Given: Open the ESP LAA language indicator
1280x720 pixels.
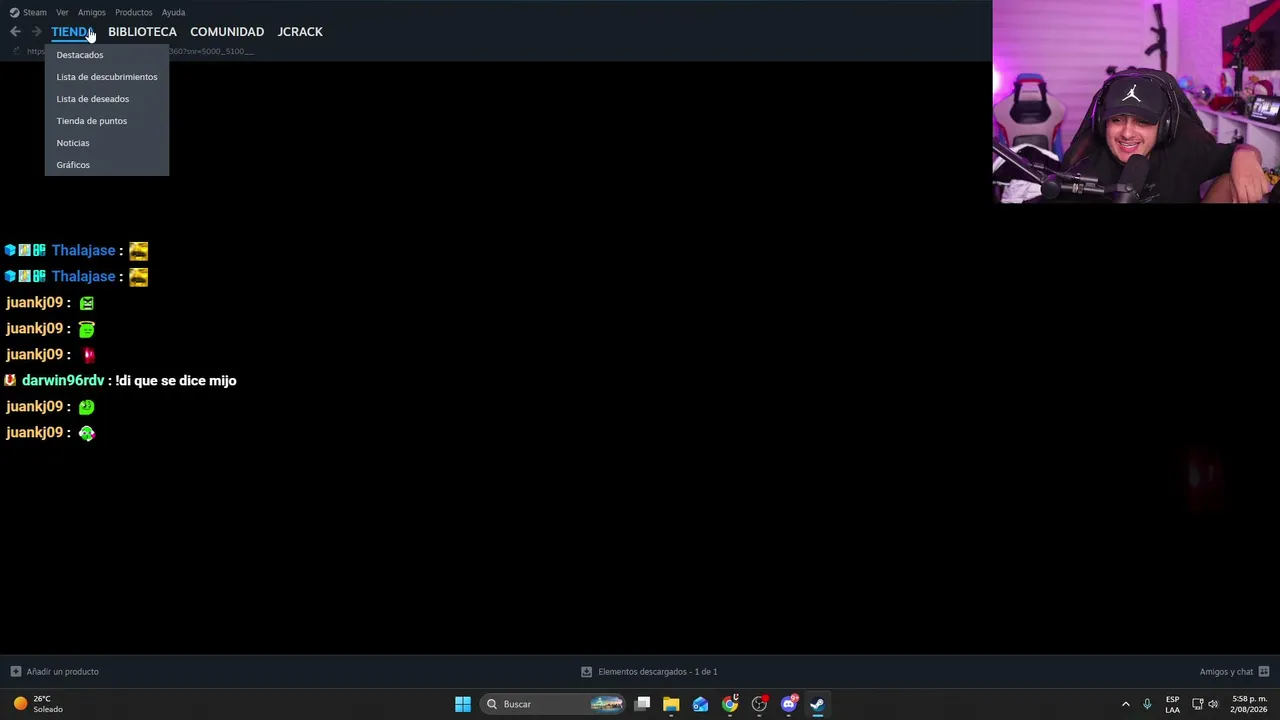Looking at the screenshot, I should (1172, 704).
